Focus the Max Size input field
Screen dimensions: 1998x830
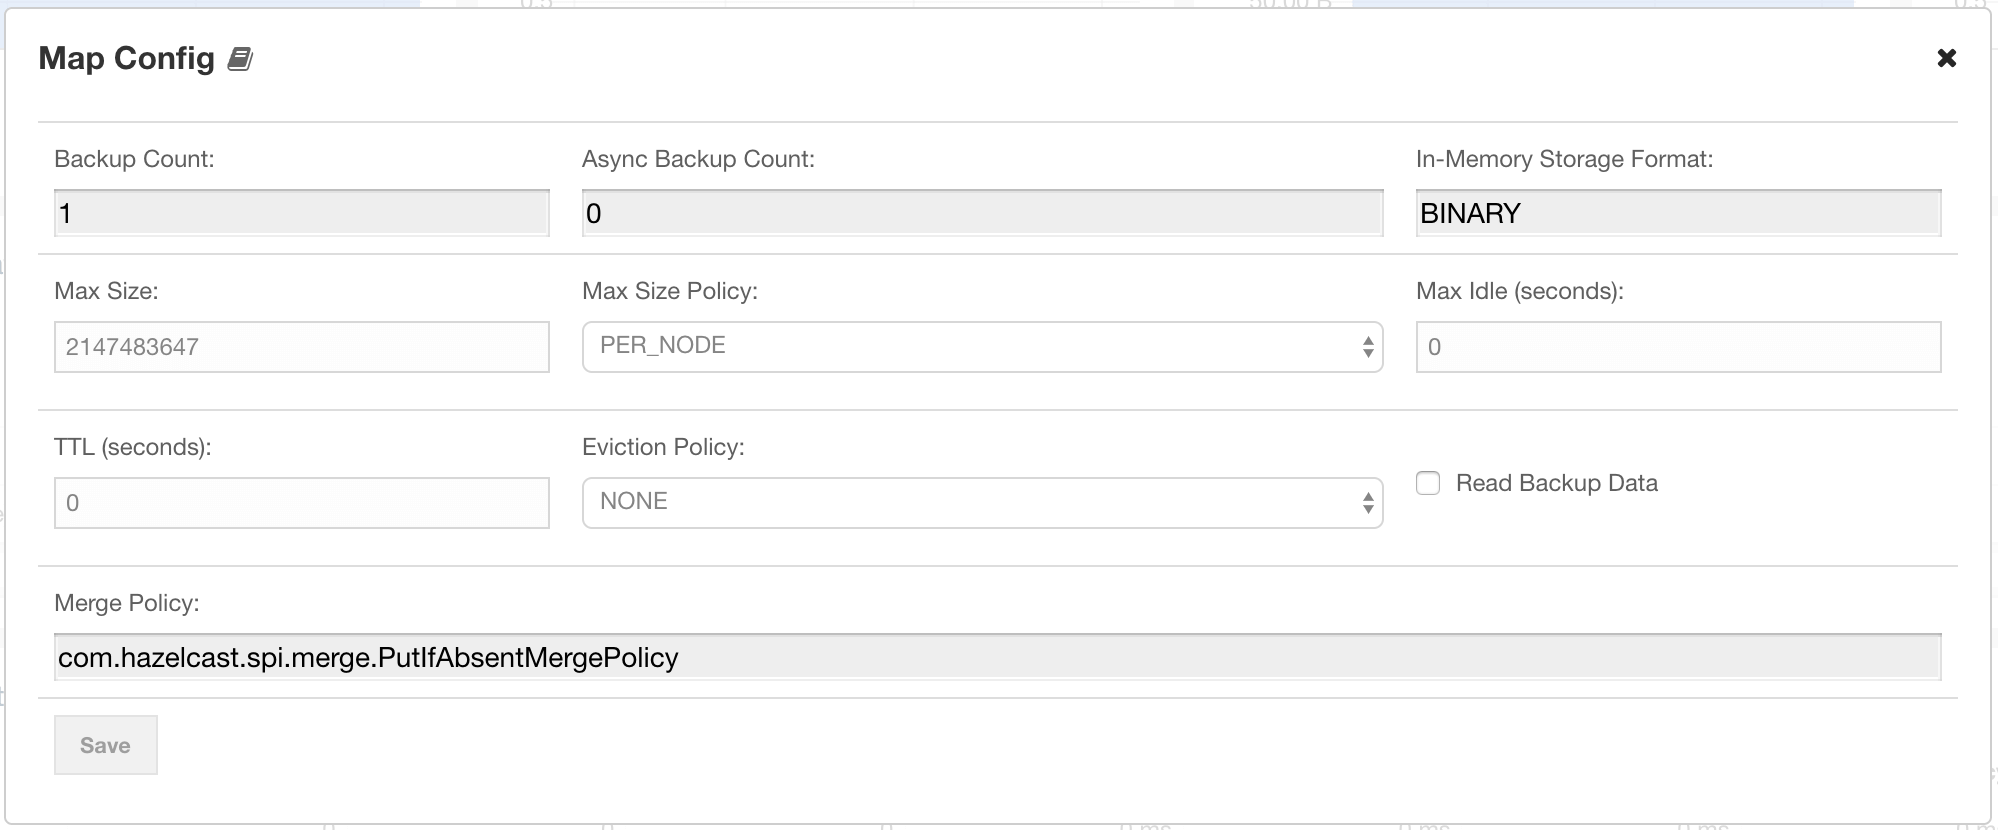[301, 347]
